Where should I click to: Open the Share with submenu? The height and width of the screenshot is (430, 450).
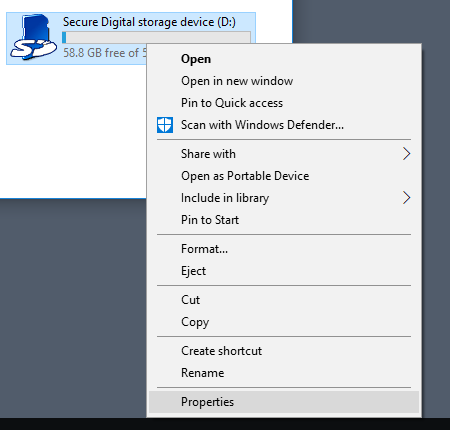point(284,154)
